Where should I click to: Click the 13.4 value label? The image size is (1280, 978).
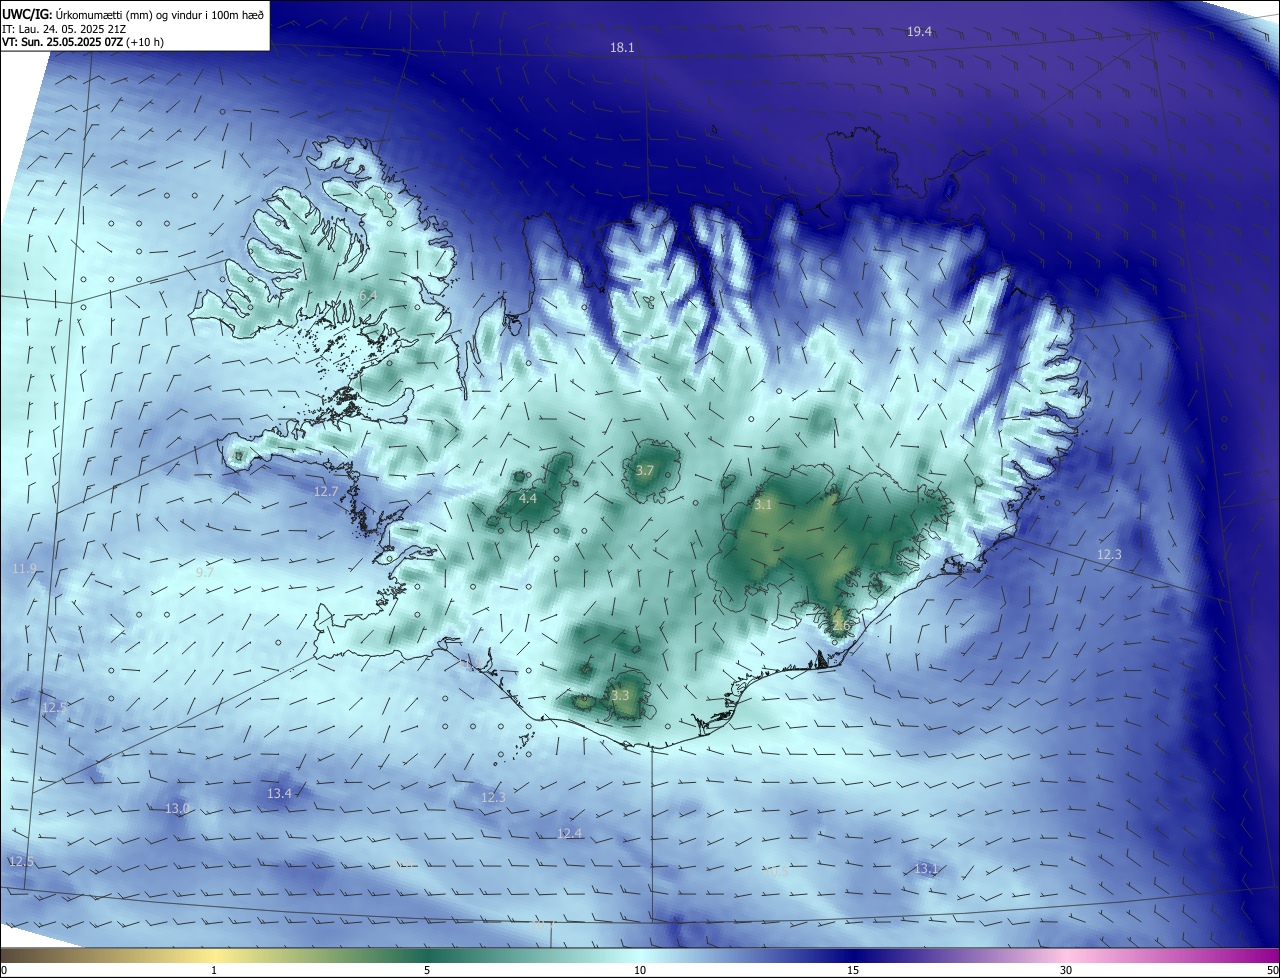coord(279,793)
